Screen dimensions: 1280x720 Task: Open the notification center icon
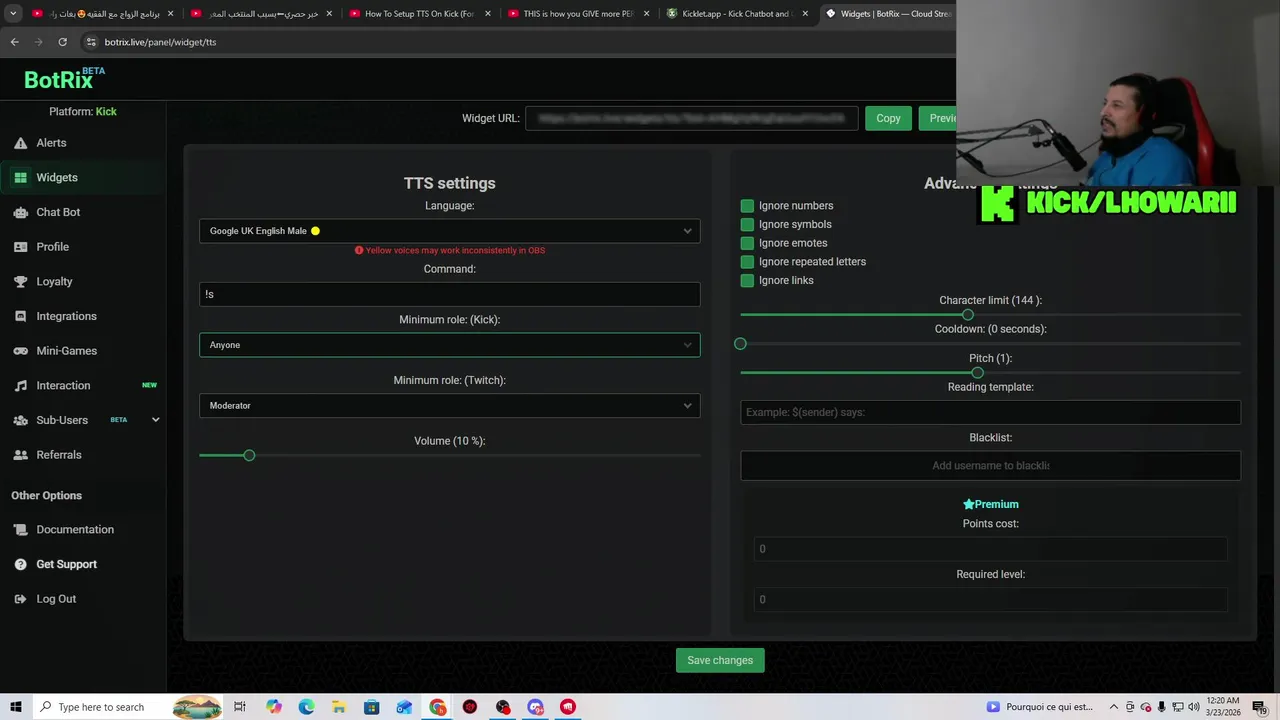1259,707
